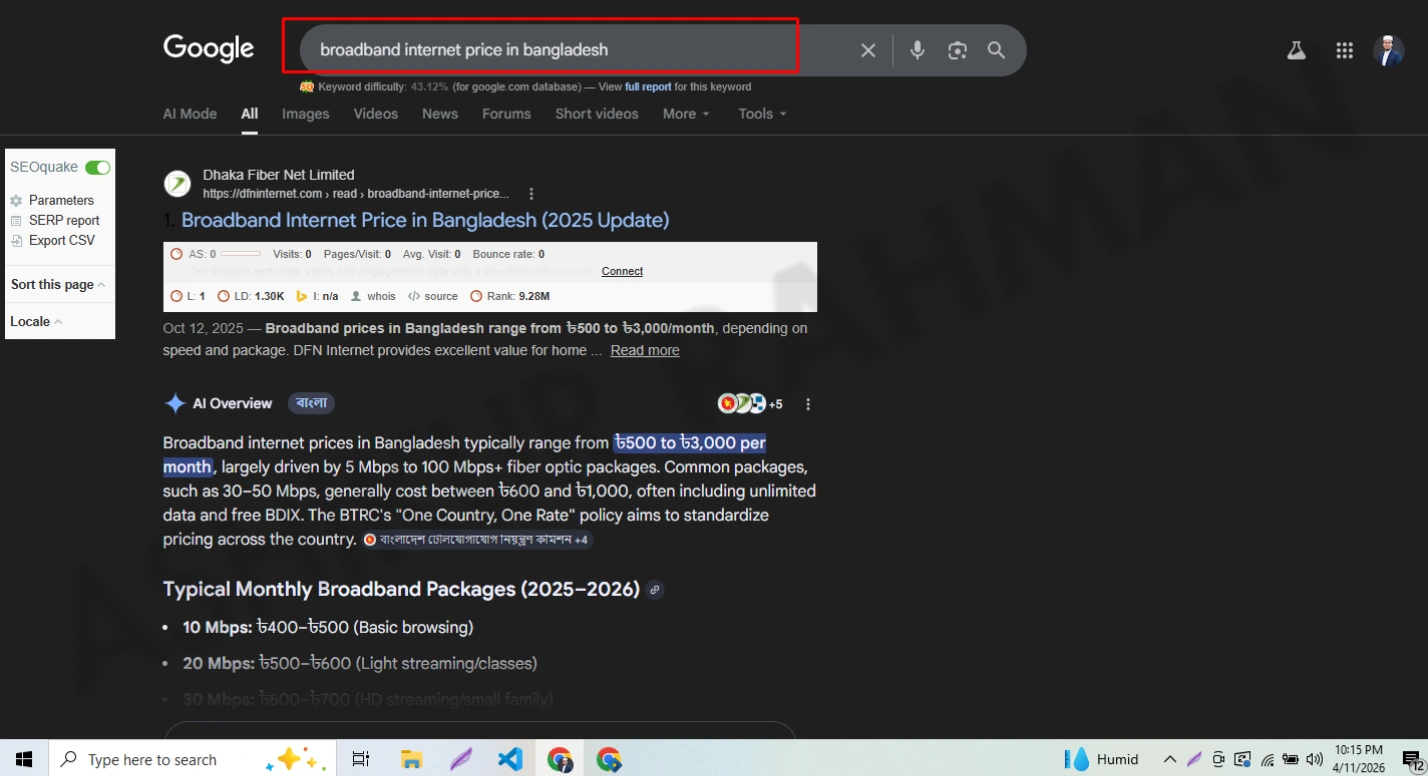Launch Visual Studio Code from taskbar
Screen dimensions: 1428x776
(510, 759)
